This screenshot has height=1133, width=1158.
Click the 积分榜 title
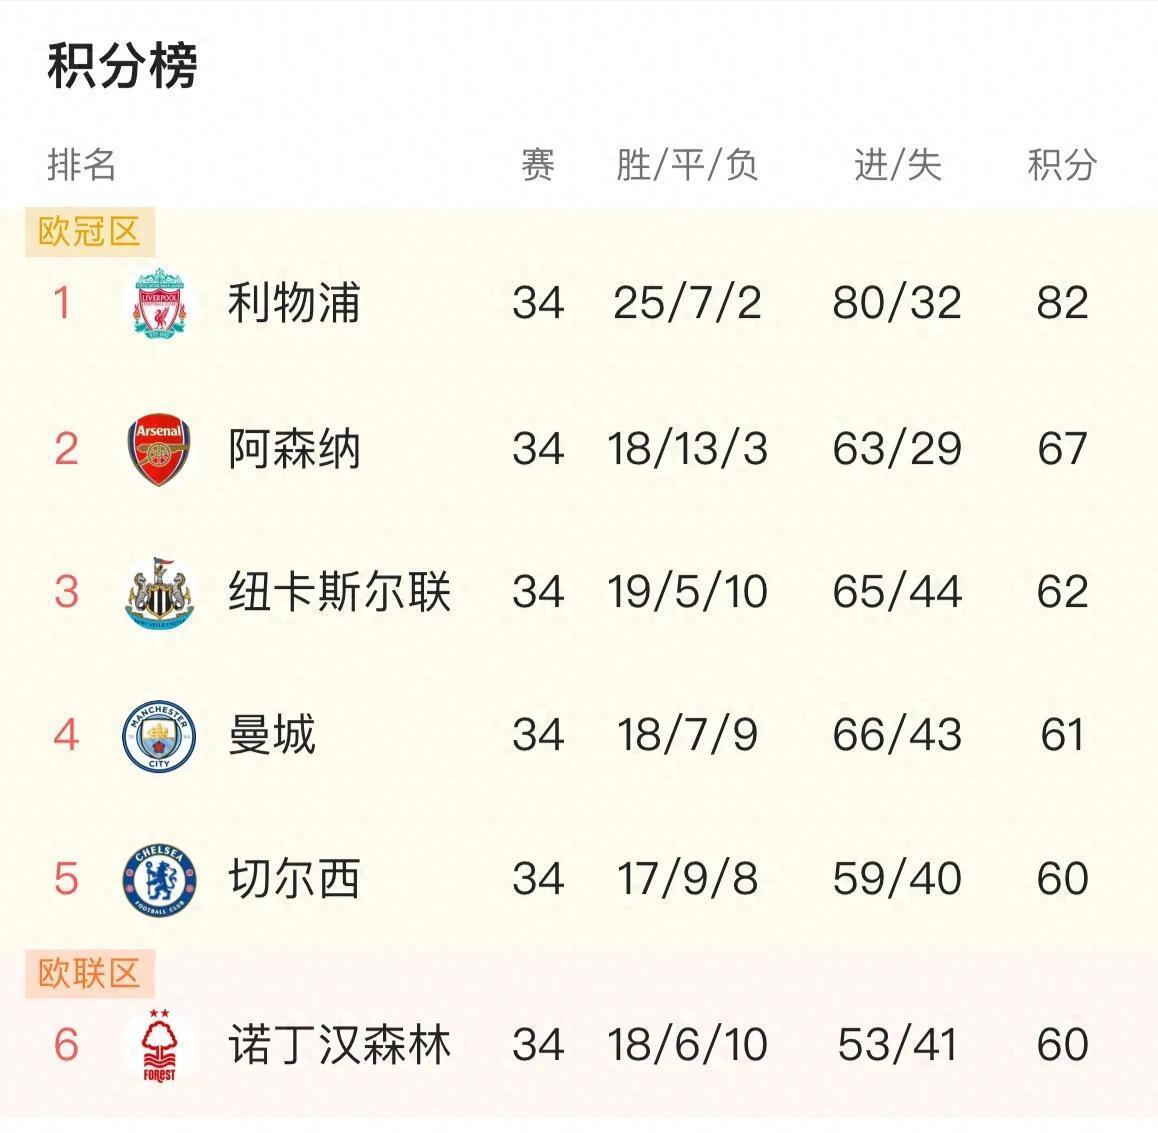click(x=122, y=66)
